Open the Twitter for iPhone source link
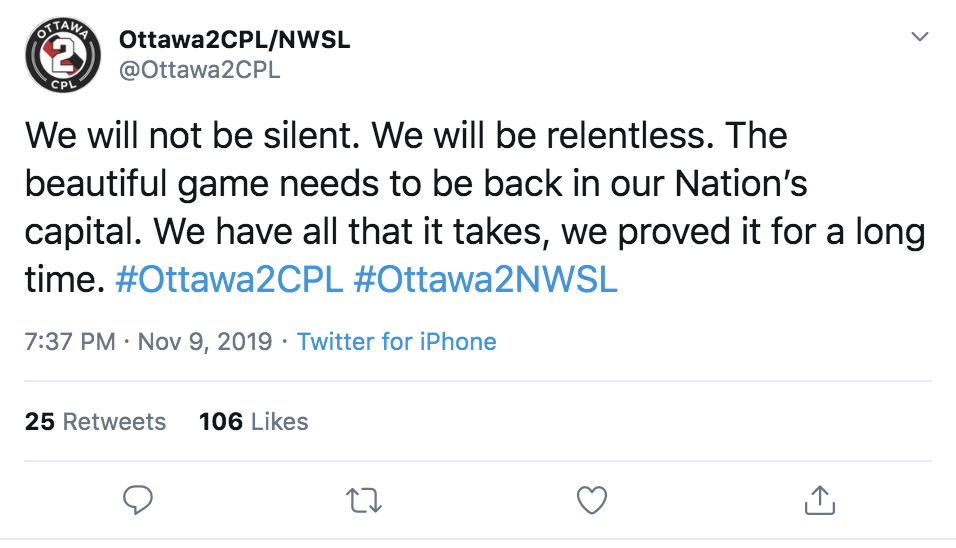This screenshot has height=548, width=956. pyautogui.click(x=396, y=341)
